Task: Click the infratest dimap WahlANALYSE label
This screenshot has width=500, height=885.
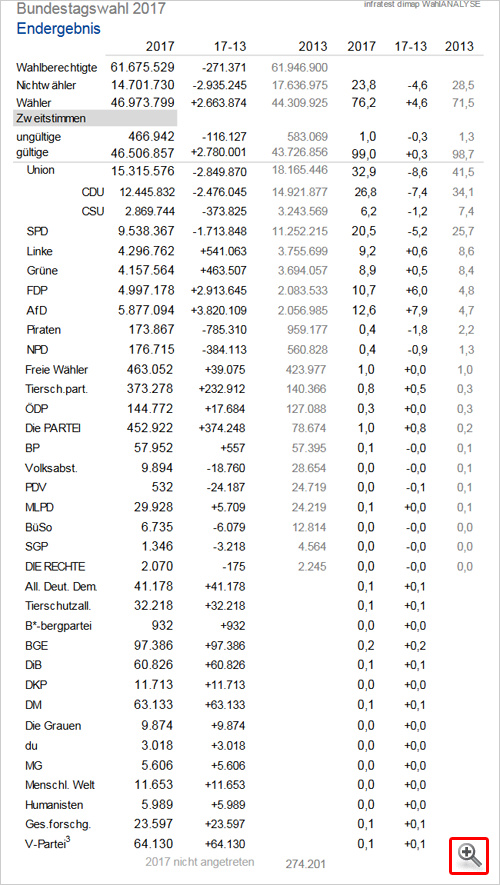Action: coord(423,4)
